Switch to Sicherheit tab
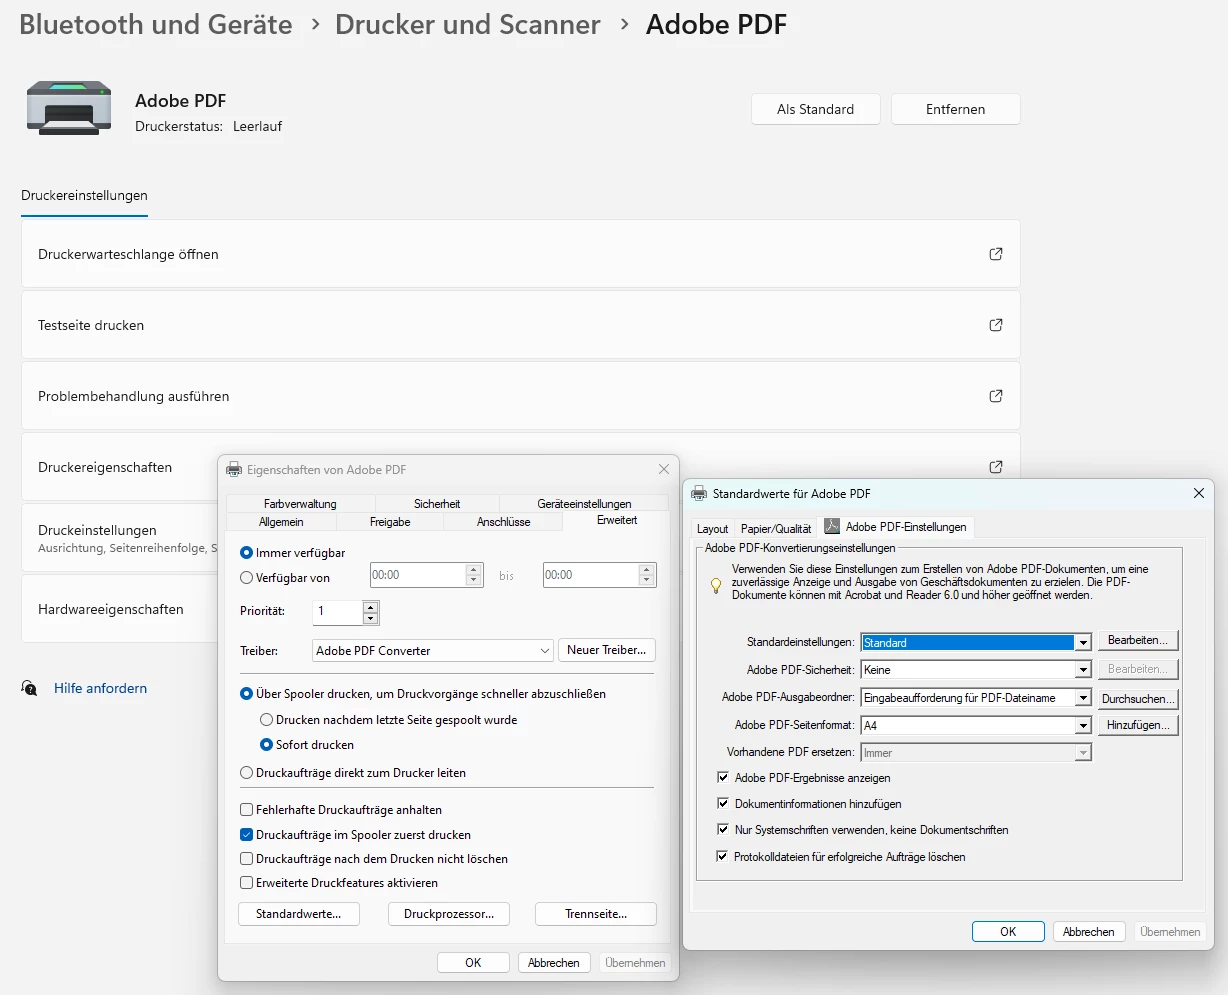The width and height of the screenshot is (1228, 995). (x=437, y=504)
